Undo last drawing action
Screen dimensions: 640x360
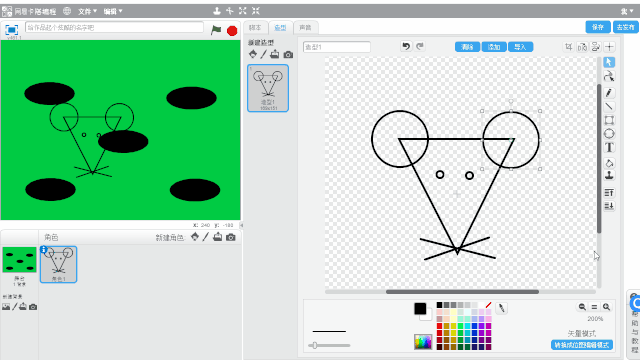(406, 46)
